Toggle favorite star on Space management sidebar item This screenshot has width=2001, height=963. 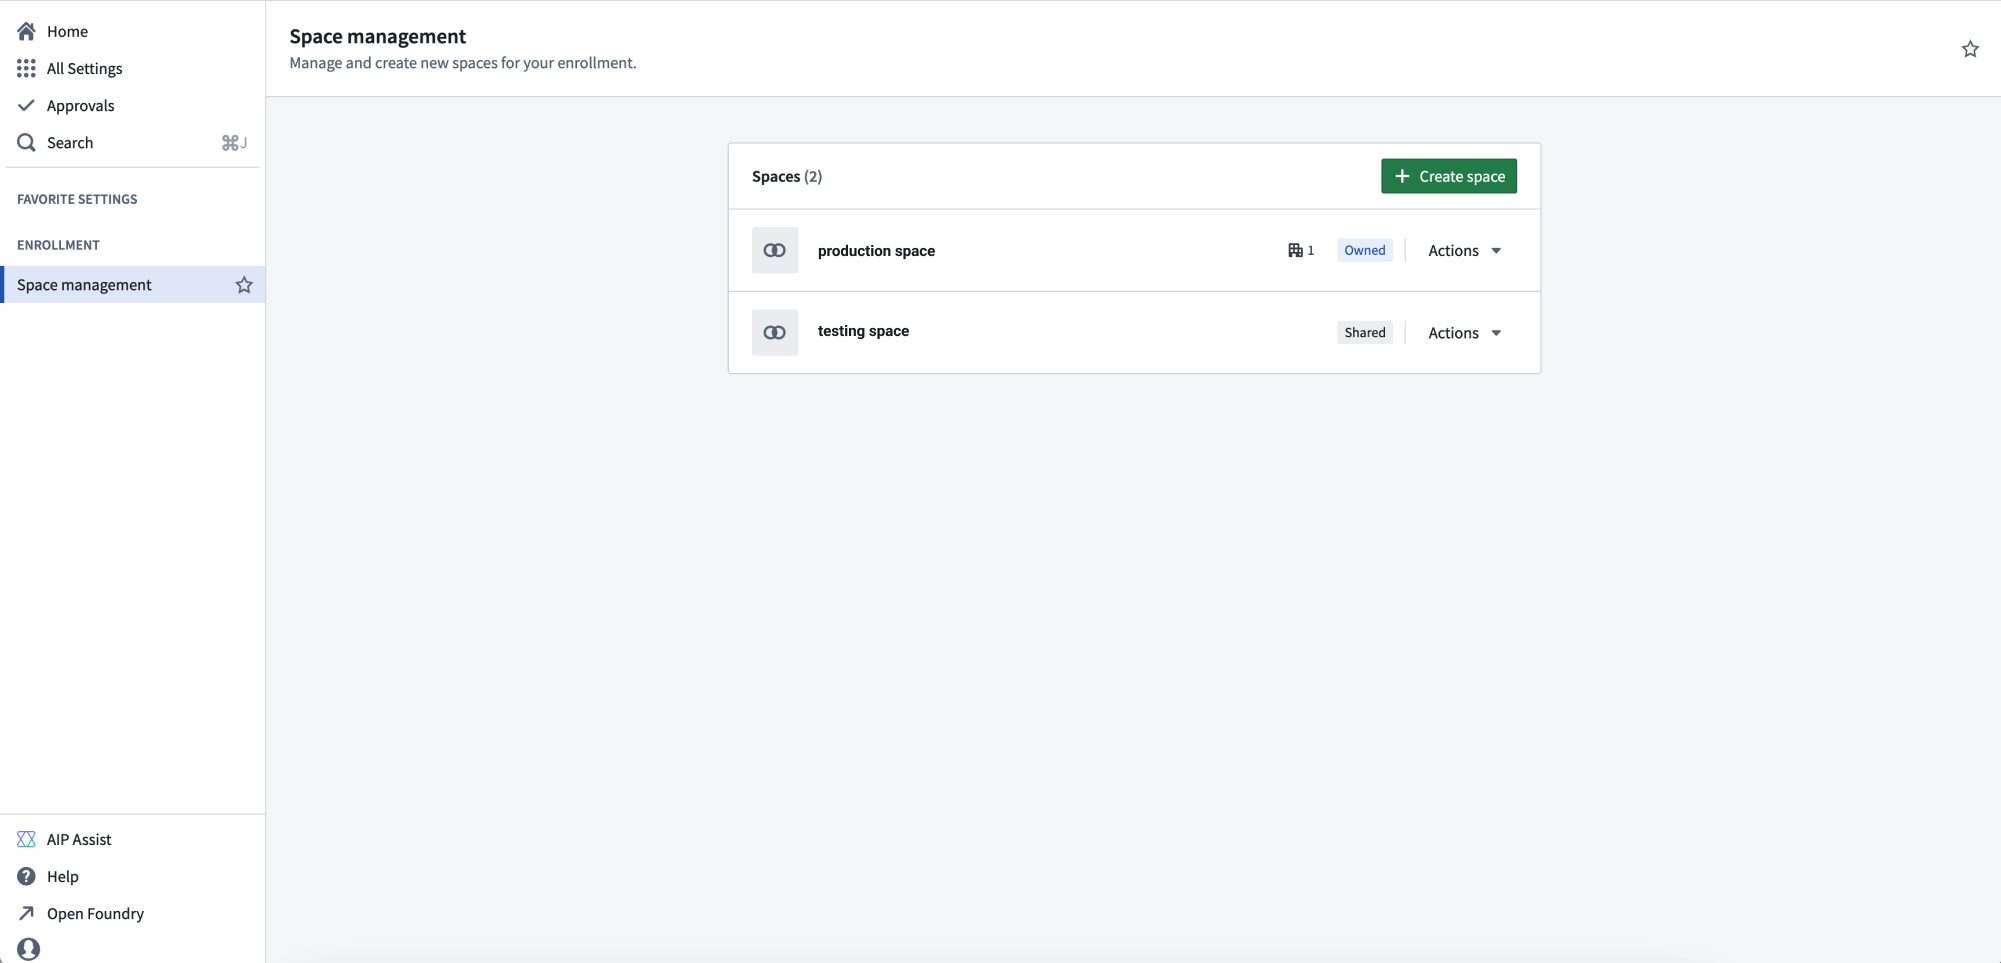pyautogui.click(x=244, y=285)
